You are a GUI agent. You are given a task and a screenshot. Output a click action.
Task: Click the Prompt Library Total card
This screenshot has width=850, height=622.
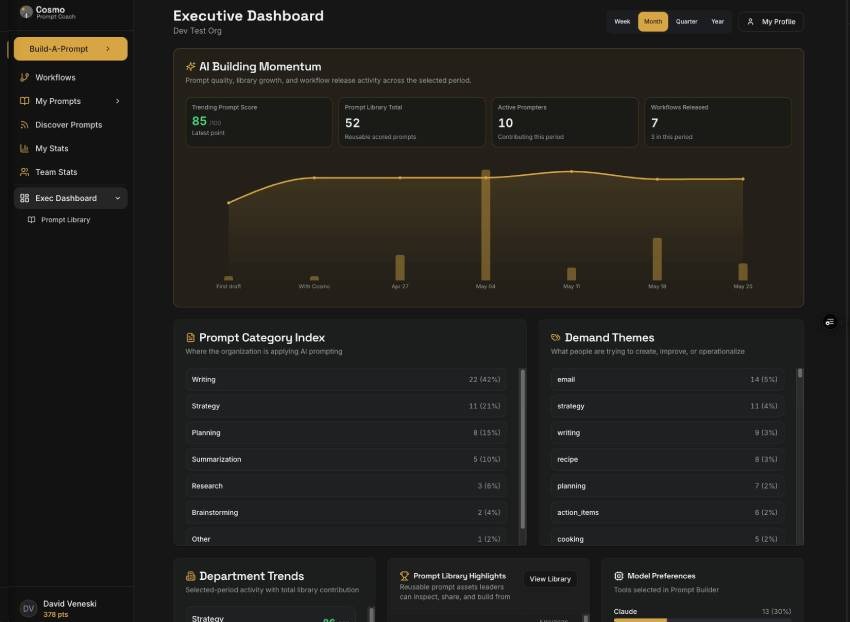click(412, 122)
